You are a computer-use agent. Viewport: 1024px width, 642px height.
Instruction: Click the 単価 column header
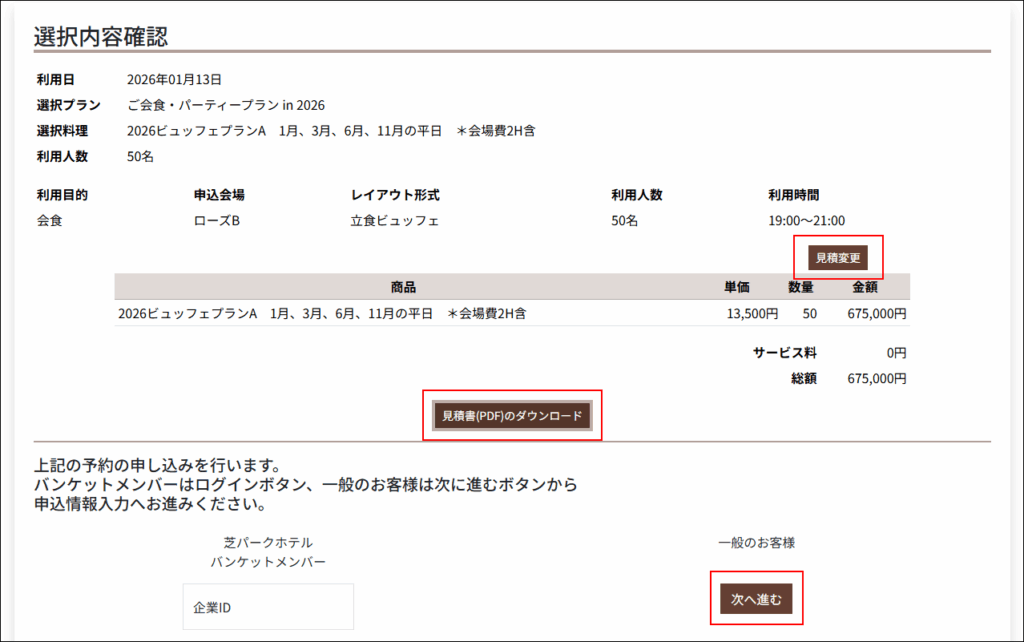click(x=737, y=287)
